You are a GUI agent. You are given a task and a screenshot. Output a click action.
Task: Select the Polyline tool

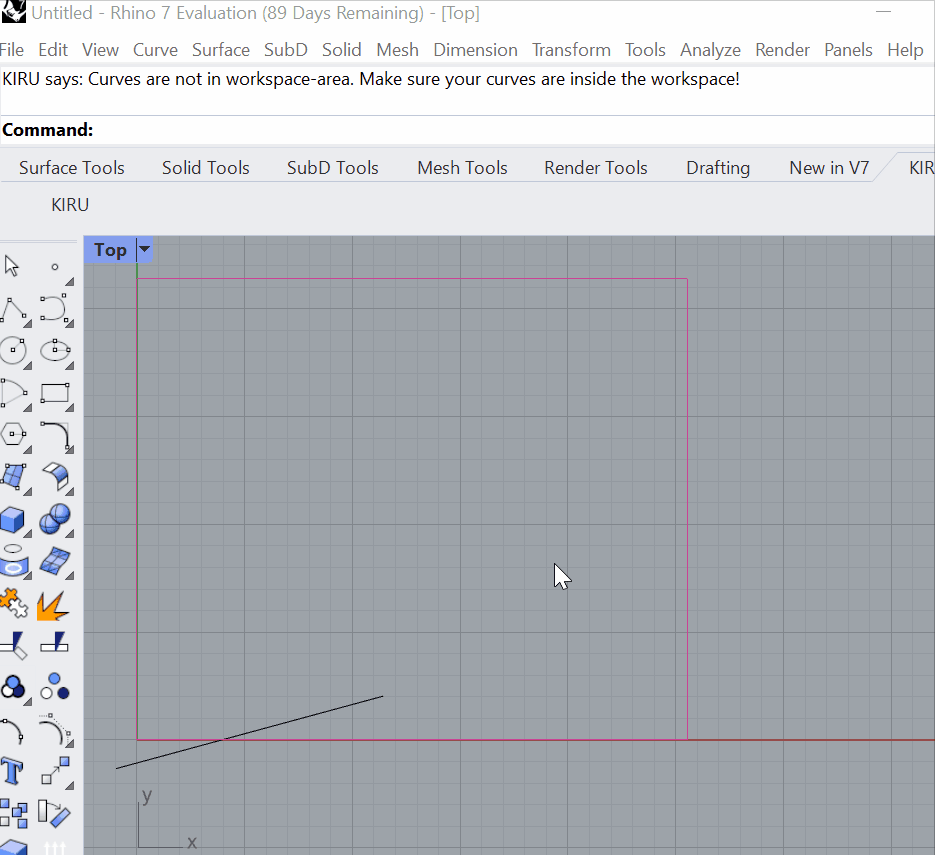[14, 310]
